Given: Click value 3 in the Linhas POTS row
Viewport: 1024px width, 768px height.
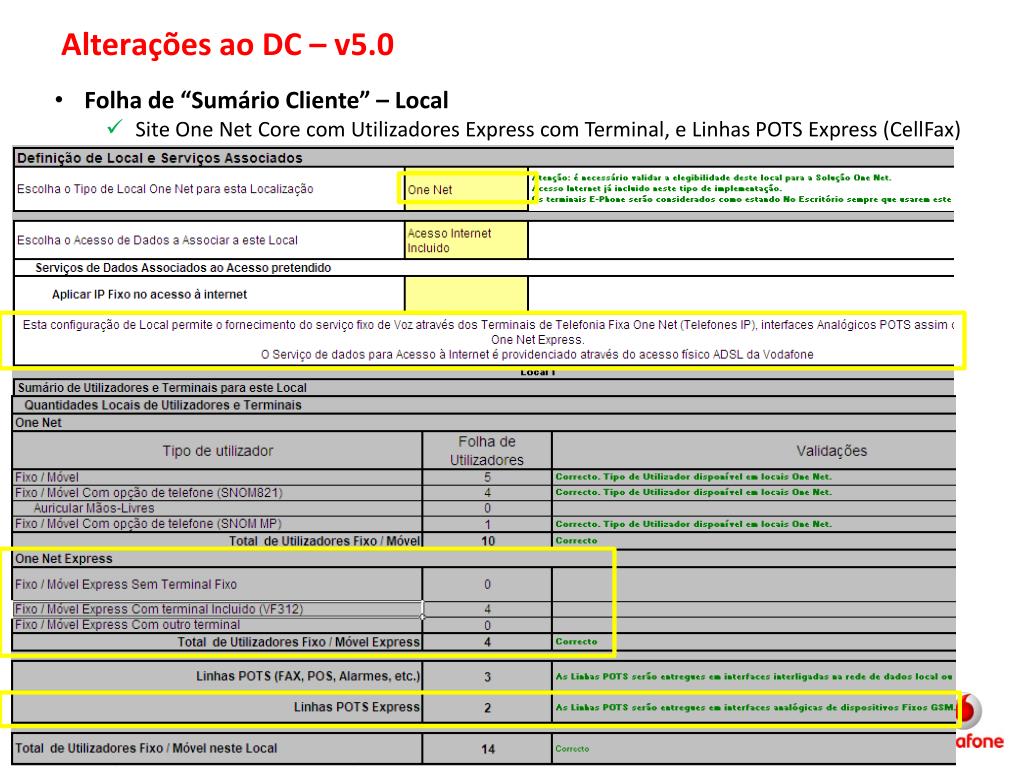Looking at the screenshot, I should (487, 677).
